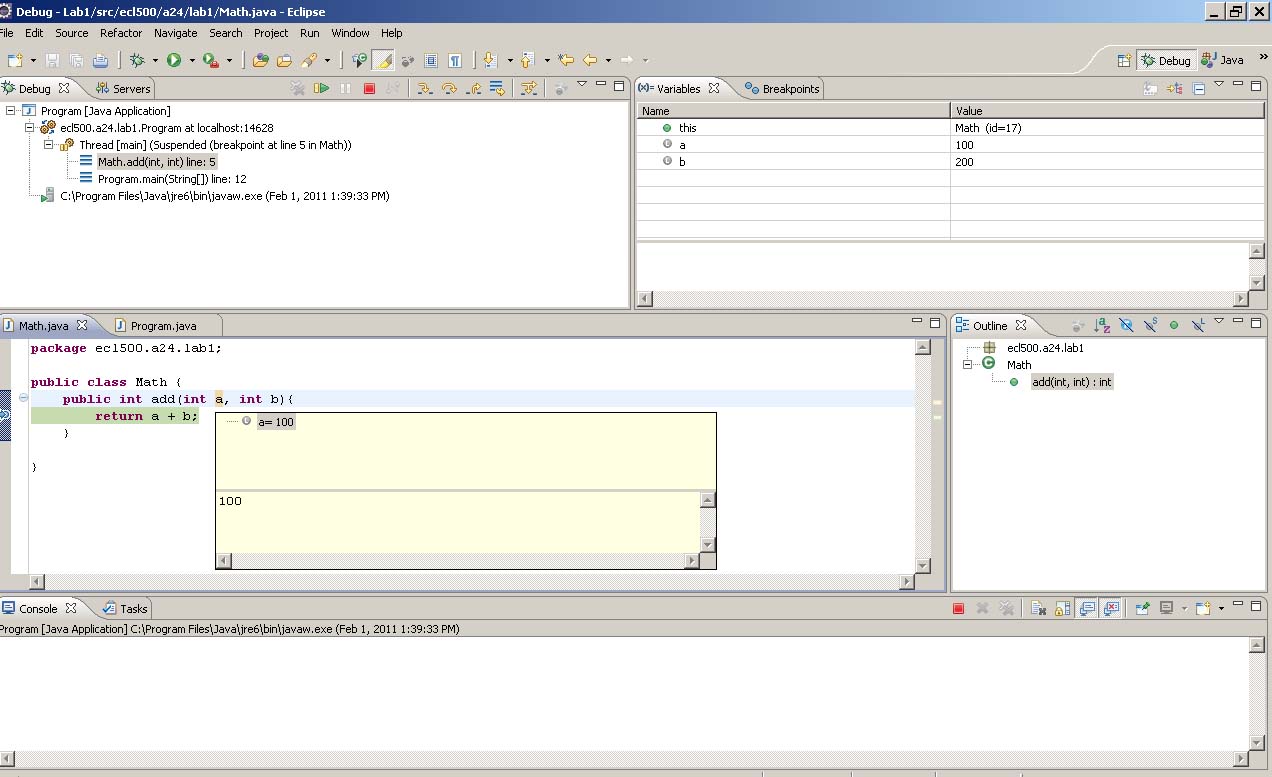Click the red Terminate button in Debug view
This screenshot has width=1272, height=777.
point(369,88)
